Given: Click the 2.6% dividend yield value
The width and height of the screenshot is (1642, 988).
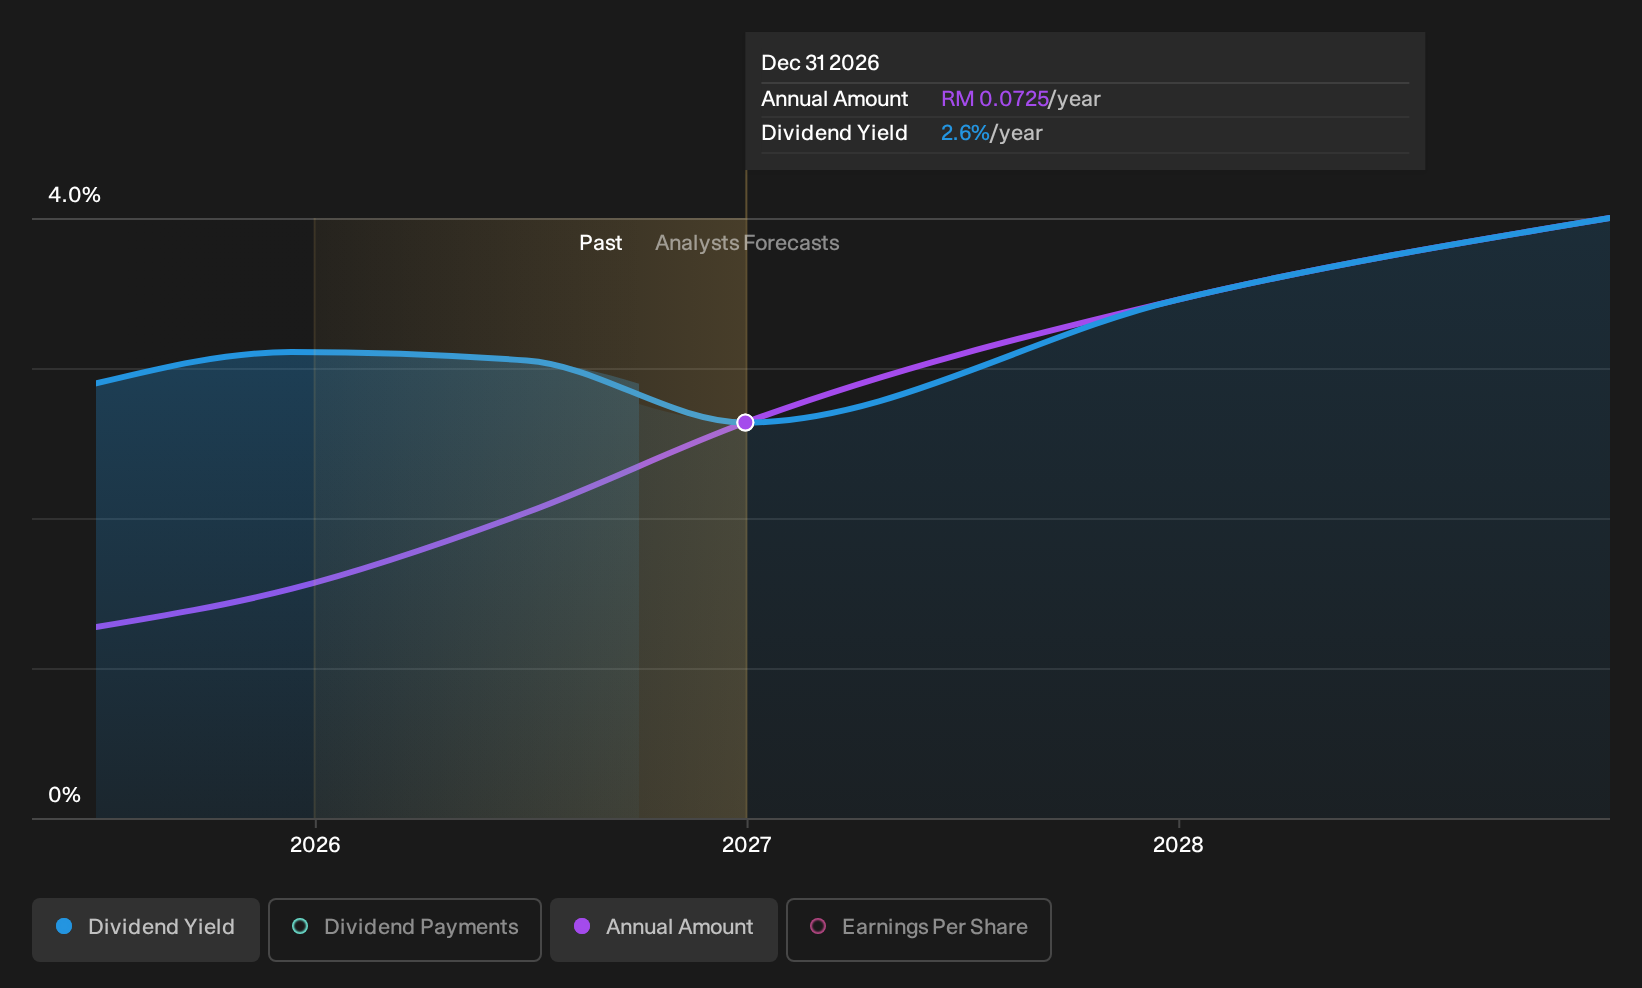Looking at the screenshot, I should click(x=965, y=133).
